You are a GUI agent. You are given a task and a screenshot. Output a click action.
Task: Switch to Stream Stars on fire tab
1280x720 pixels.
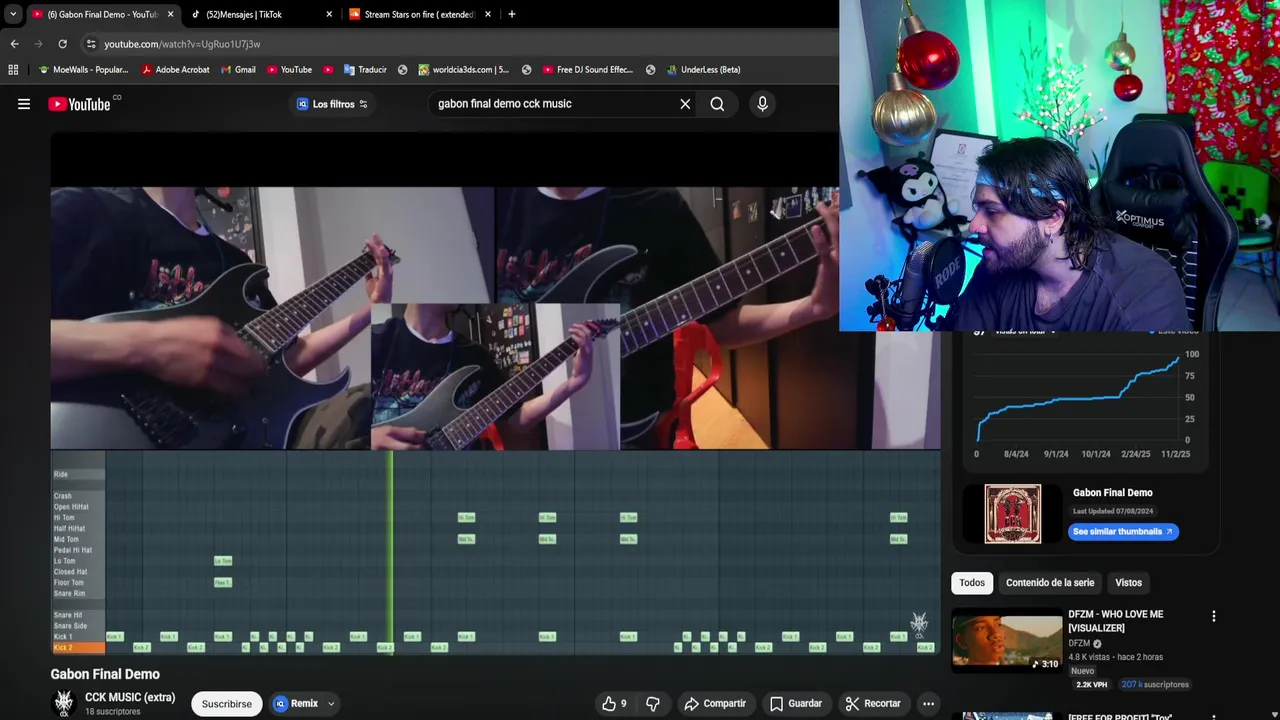[420, 14]
